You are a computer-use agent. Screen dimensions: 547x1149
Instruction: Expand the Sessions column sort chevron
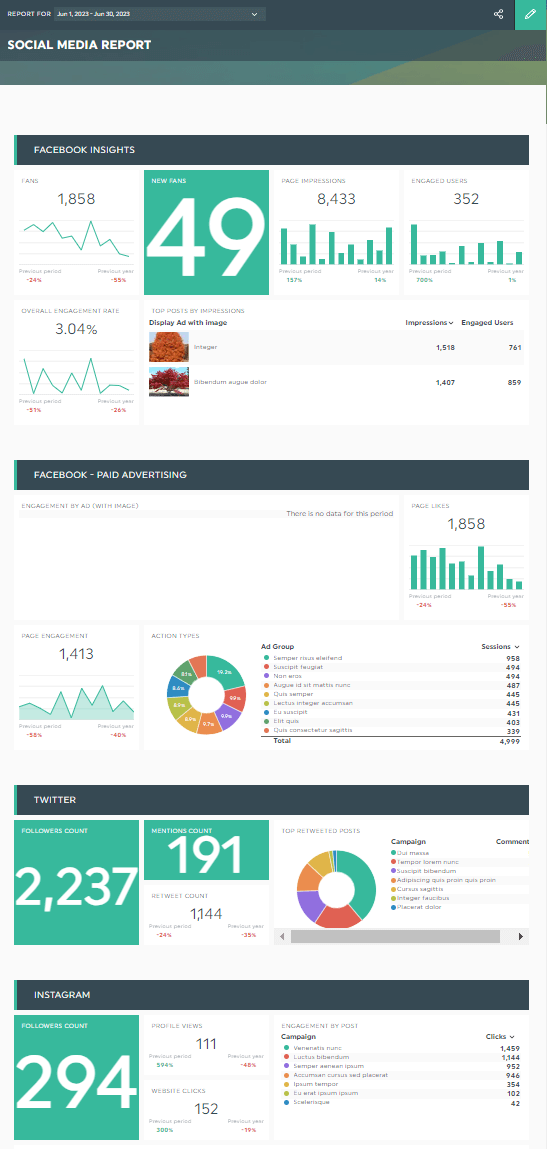click(517, 647)
